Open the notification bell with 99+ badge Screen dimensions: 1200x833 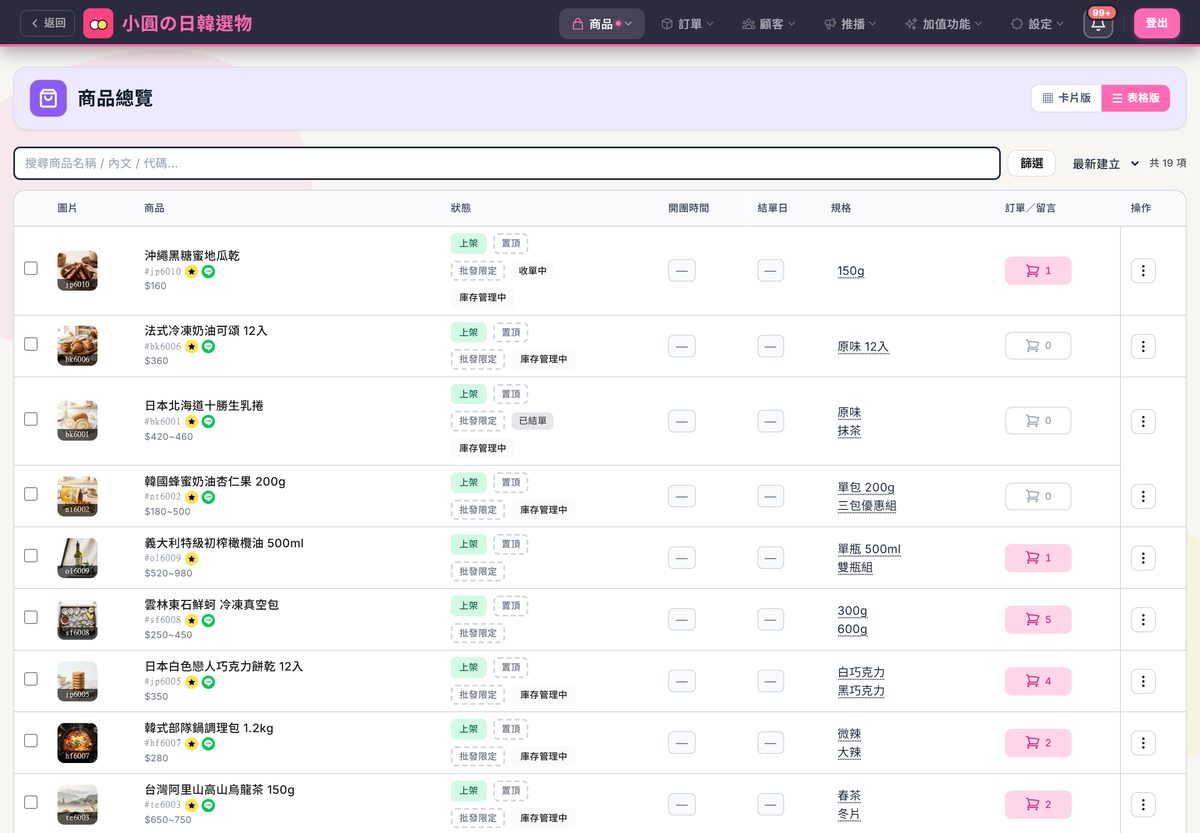[1098, 23]
